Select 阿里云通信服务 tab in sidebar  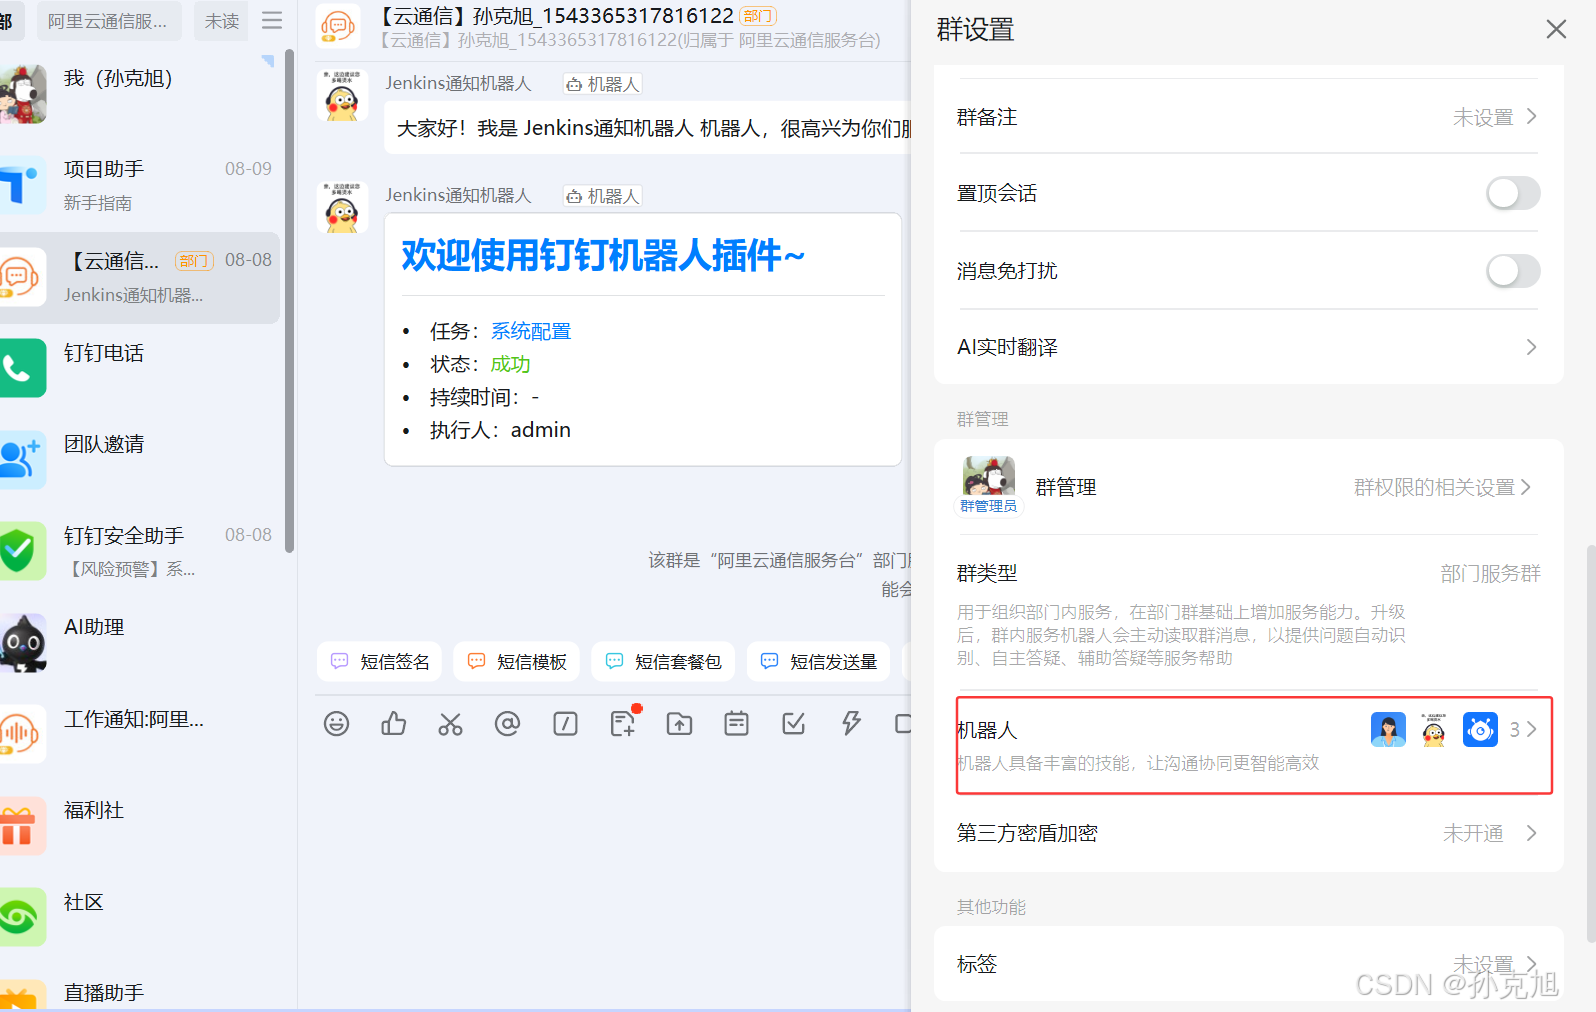(110, 21)
